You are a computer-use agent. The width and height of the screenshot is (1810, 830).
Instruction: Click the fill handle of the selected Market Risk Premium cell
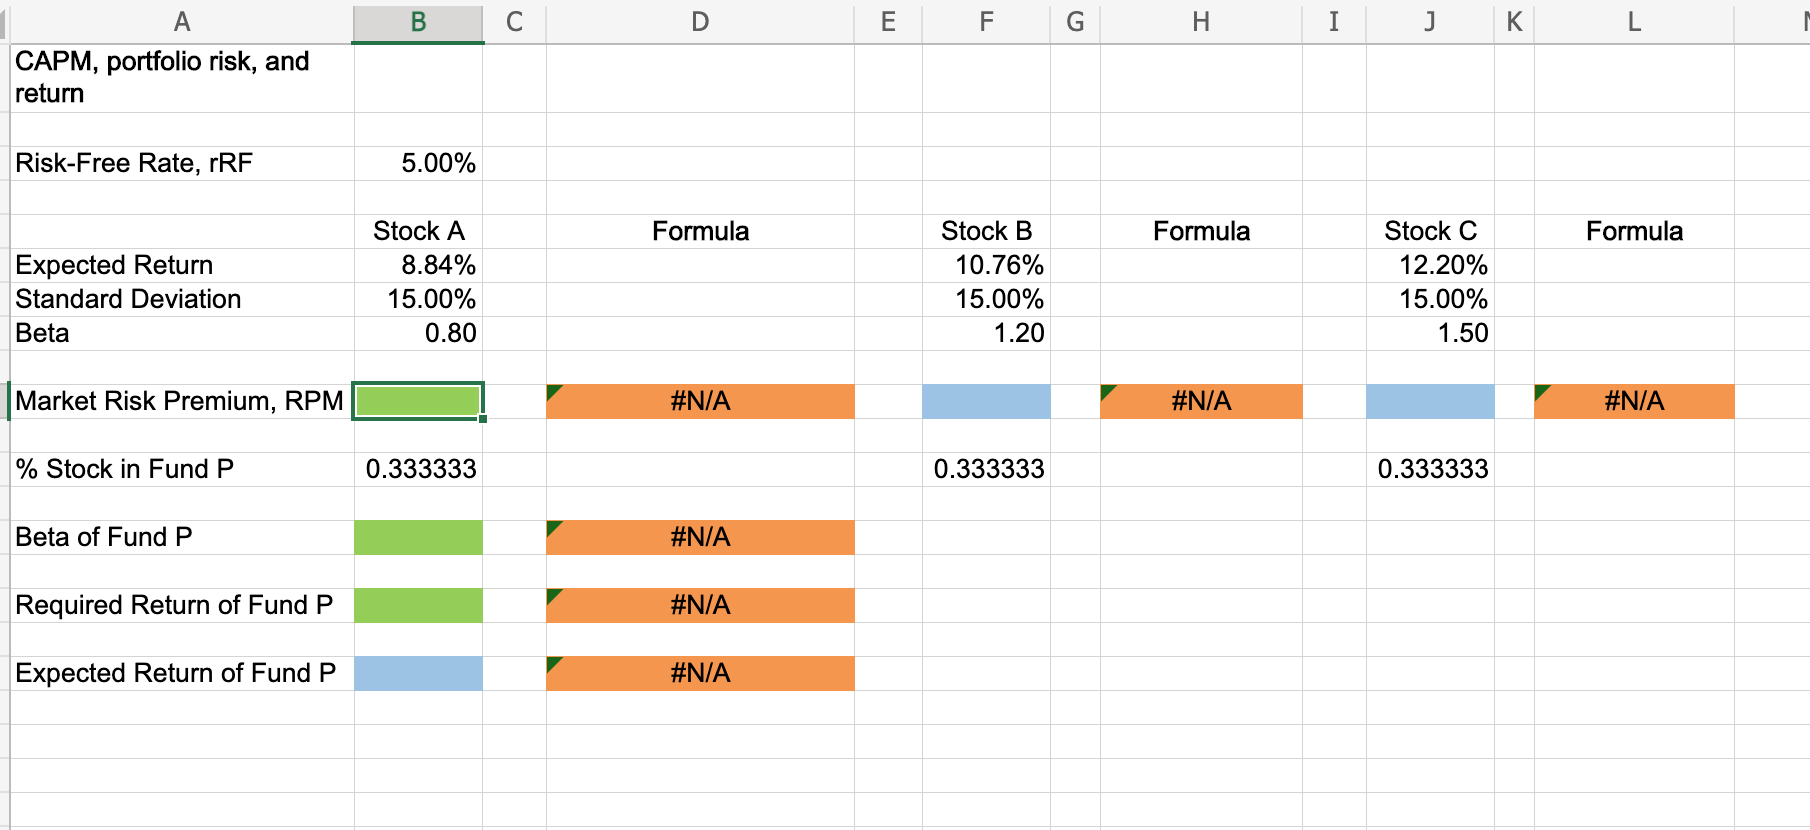click(483, 418)
